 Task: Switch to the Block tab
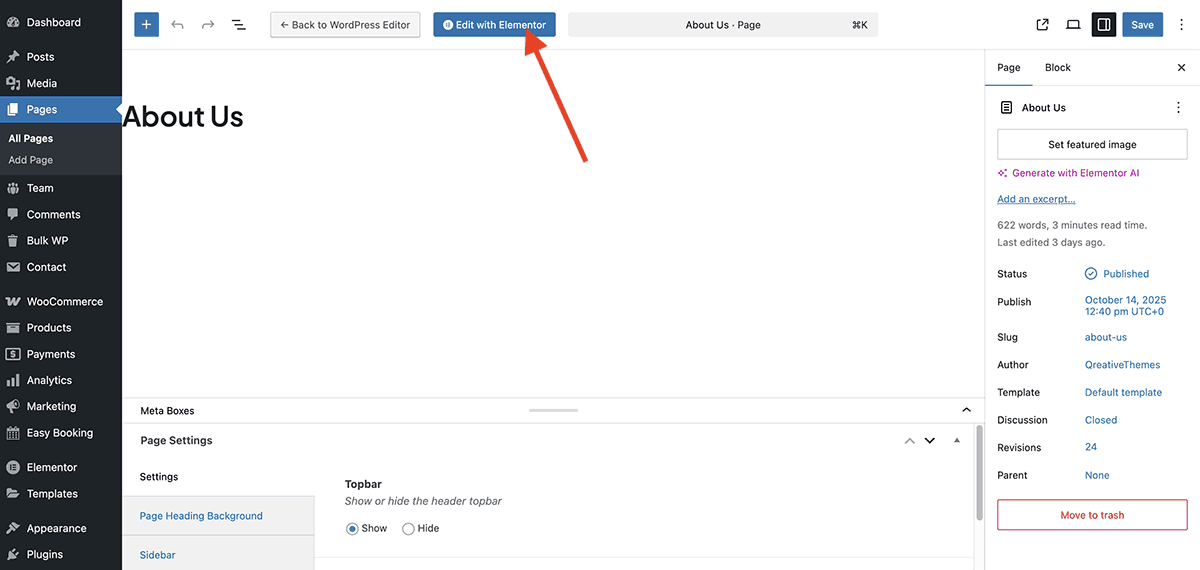[x=1057, y=68]
